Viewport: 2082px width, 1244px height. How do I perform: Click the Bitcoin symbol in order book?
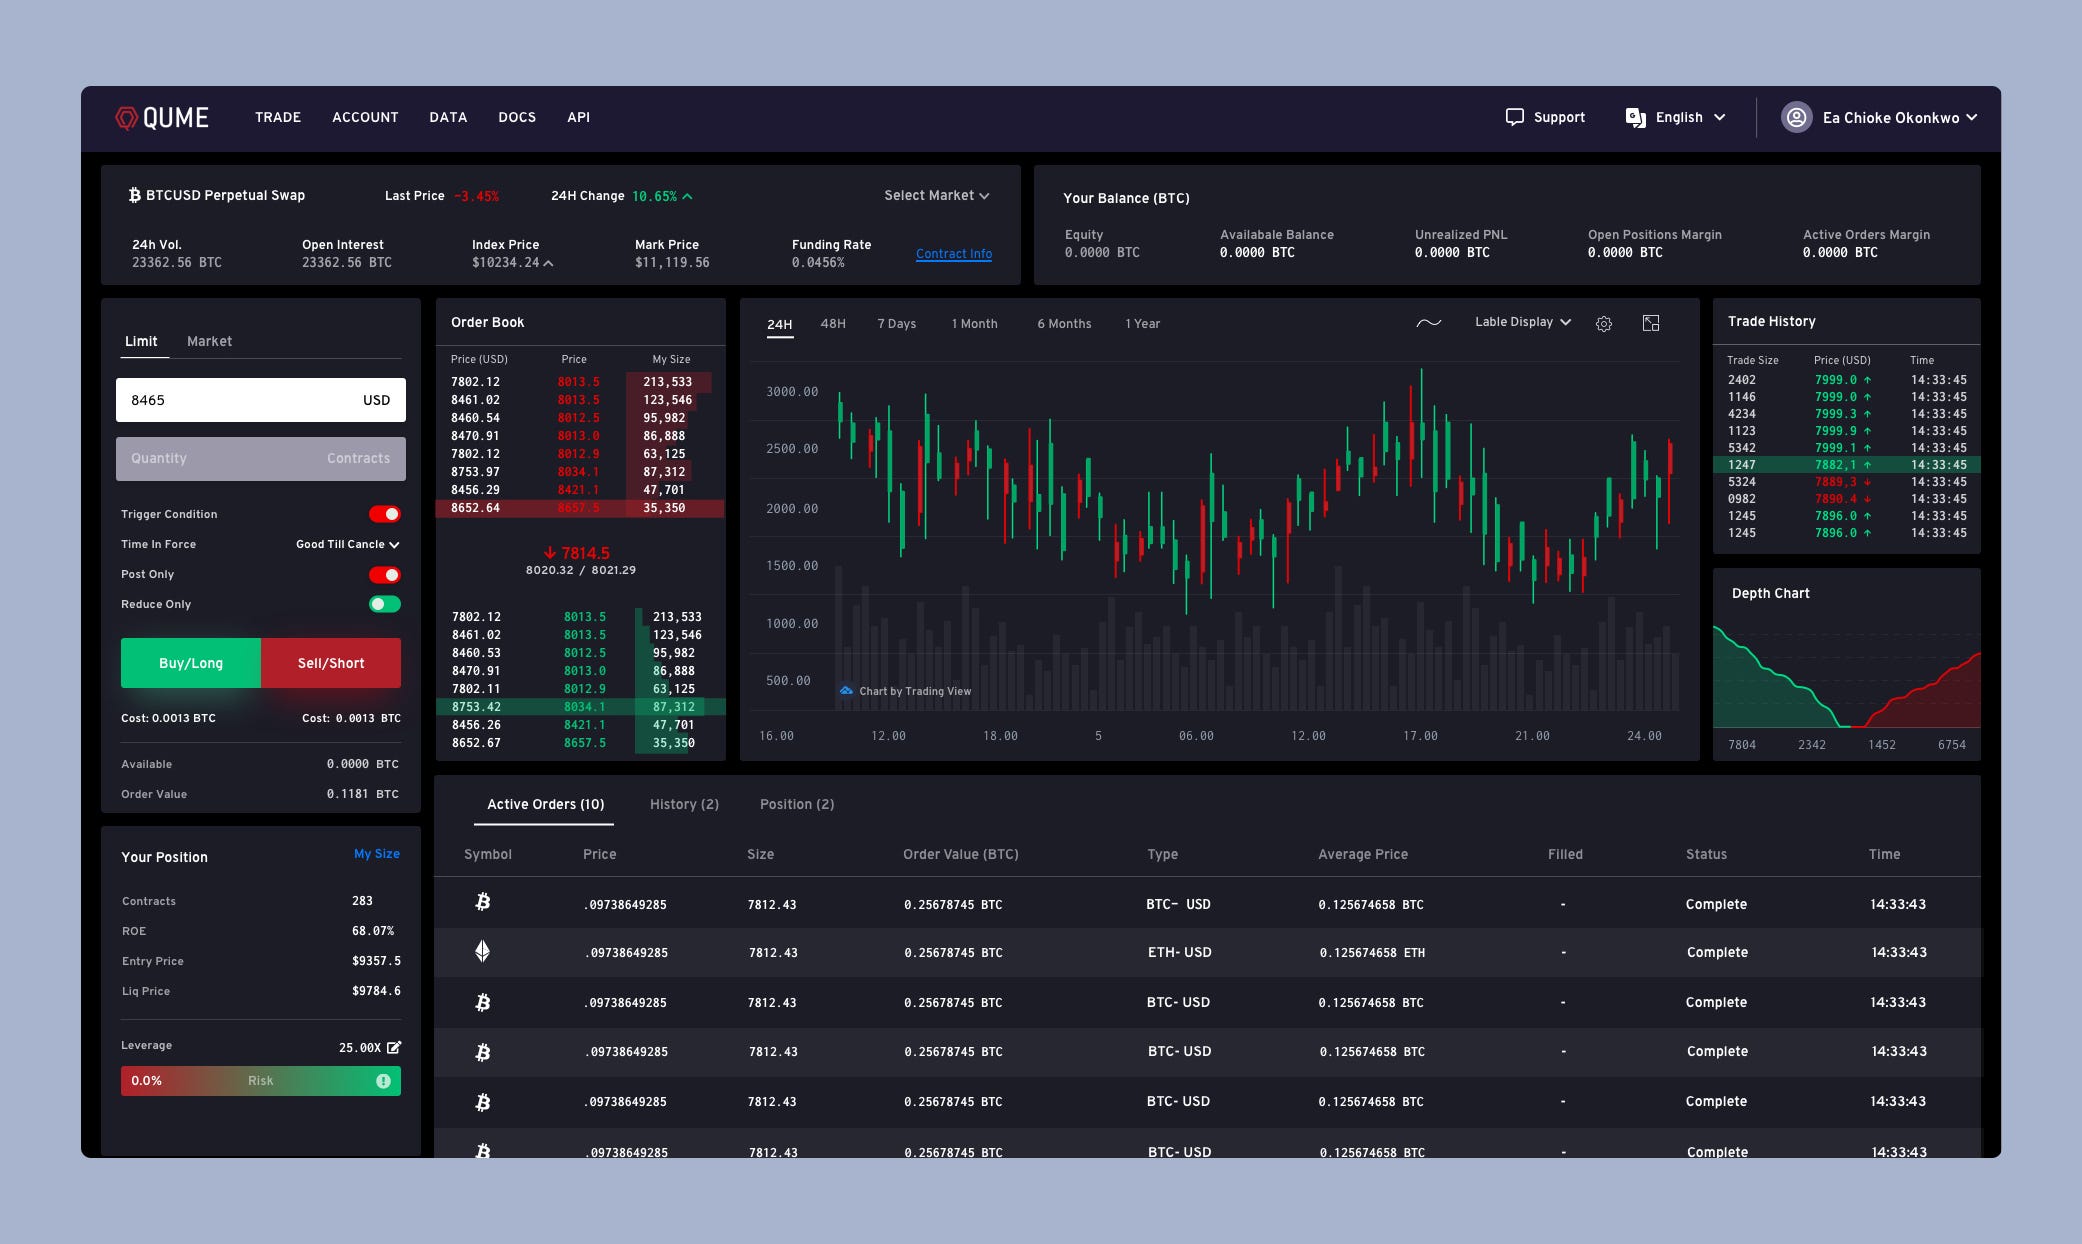132,195
